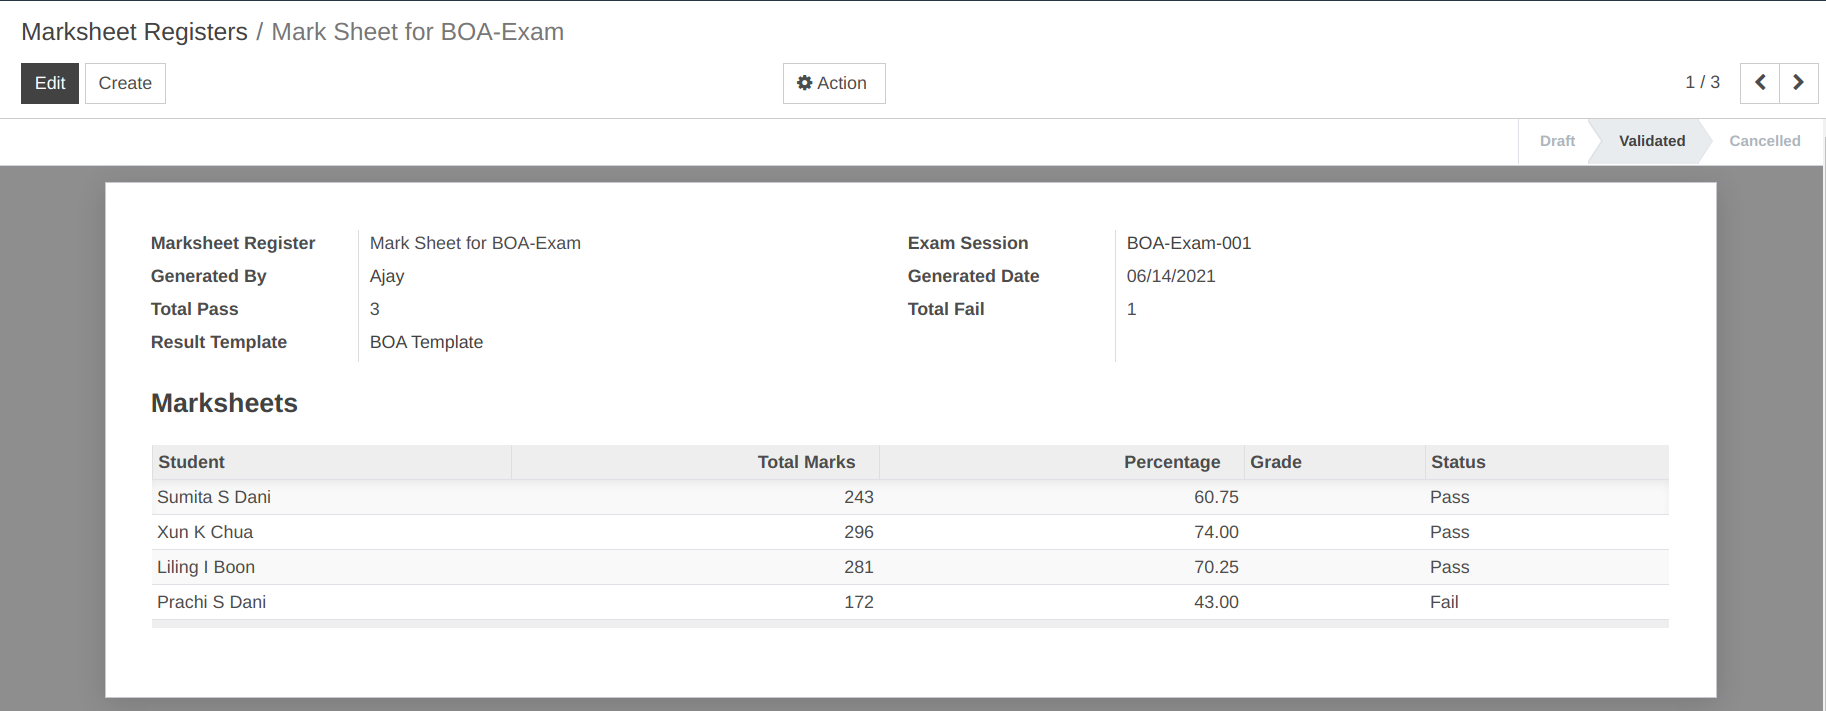Sort by the Grade column header

(1334, 462)
